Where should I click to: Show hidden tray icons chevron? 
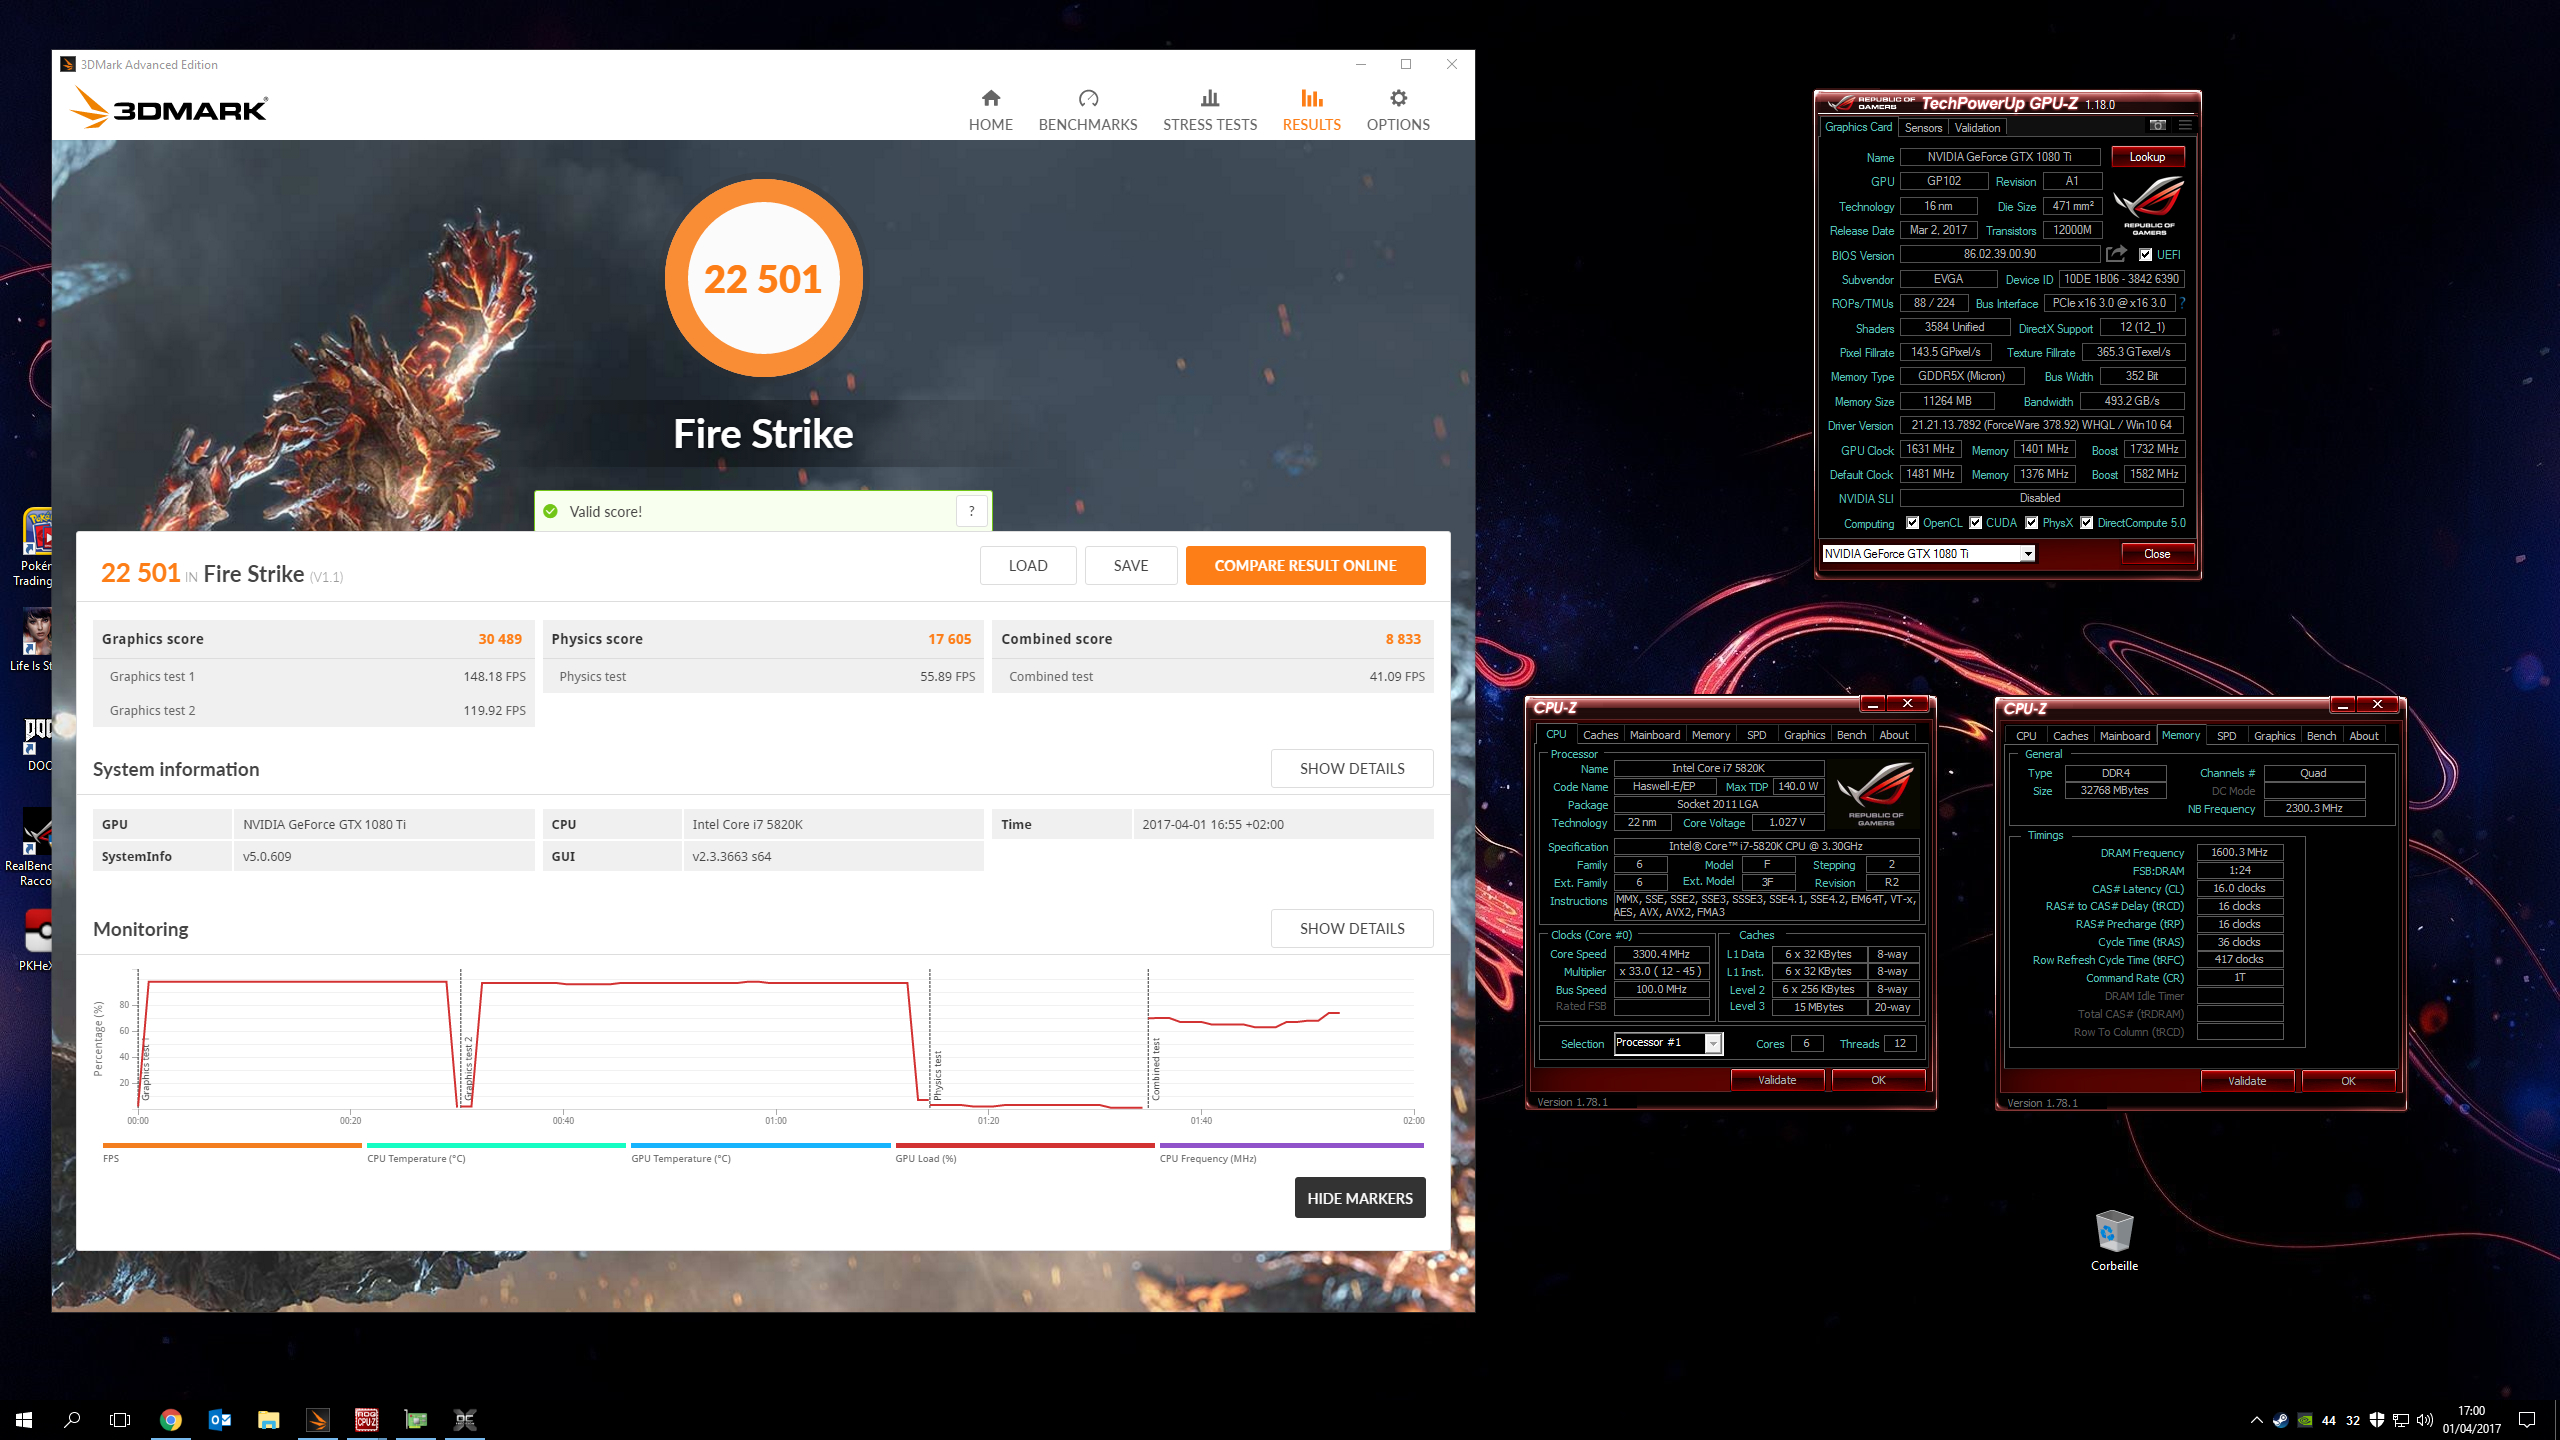click(2256, 1420)
